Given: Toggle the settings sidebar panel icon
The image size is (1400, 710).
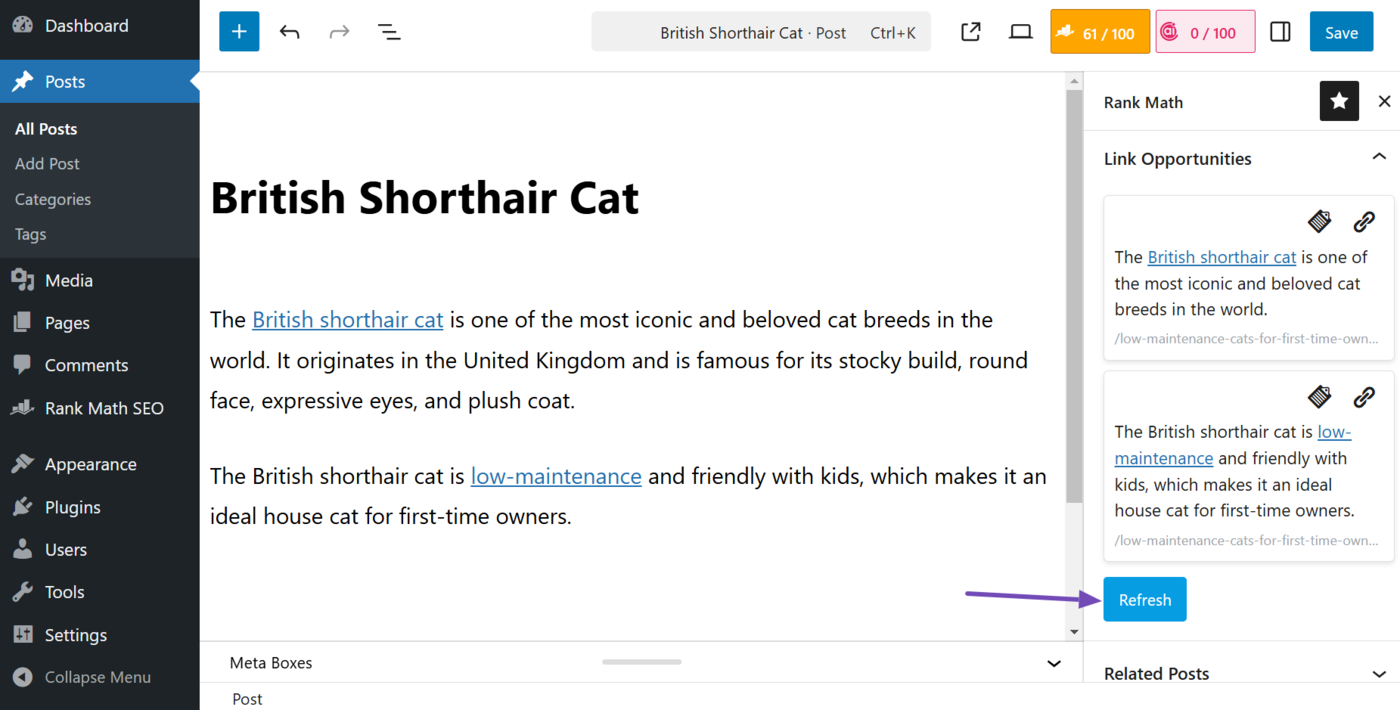Looking at the screenshot, I should click(1280, 31).
